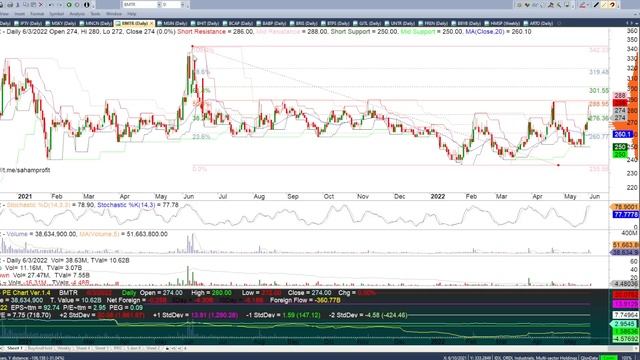The height and width of the screenshot is (360, 640).
Task: Open the Format menu
Action: click(x=37, y=14)
